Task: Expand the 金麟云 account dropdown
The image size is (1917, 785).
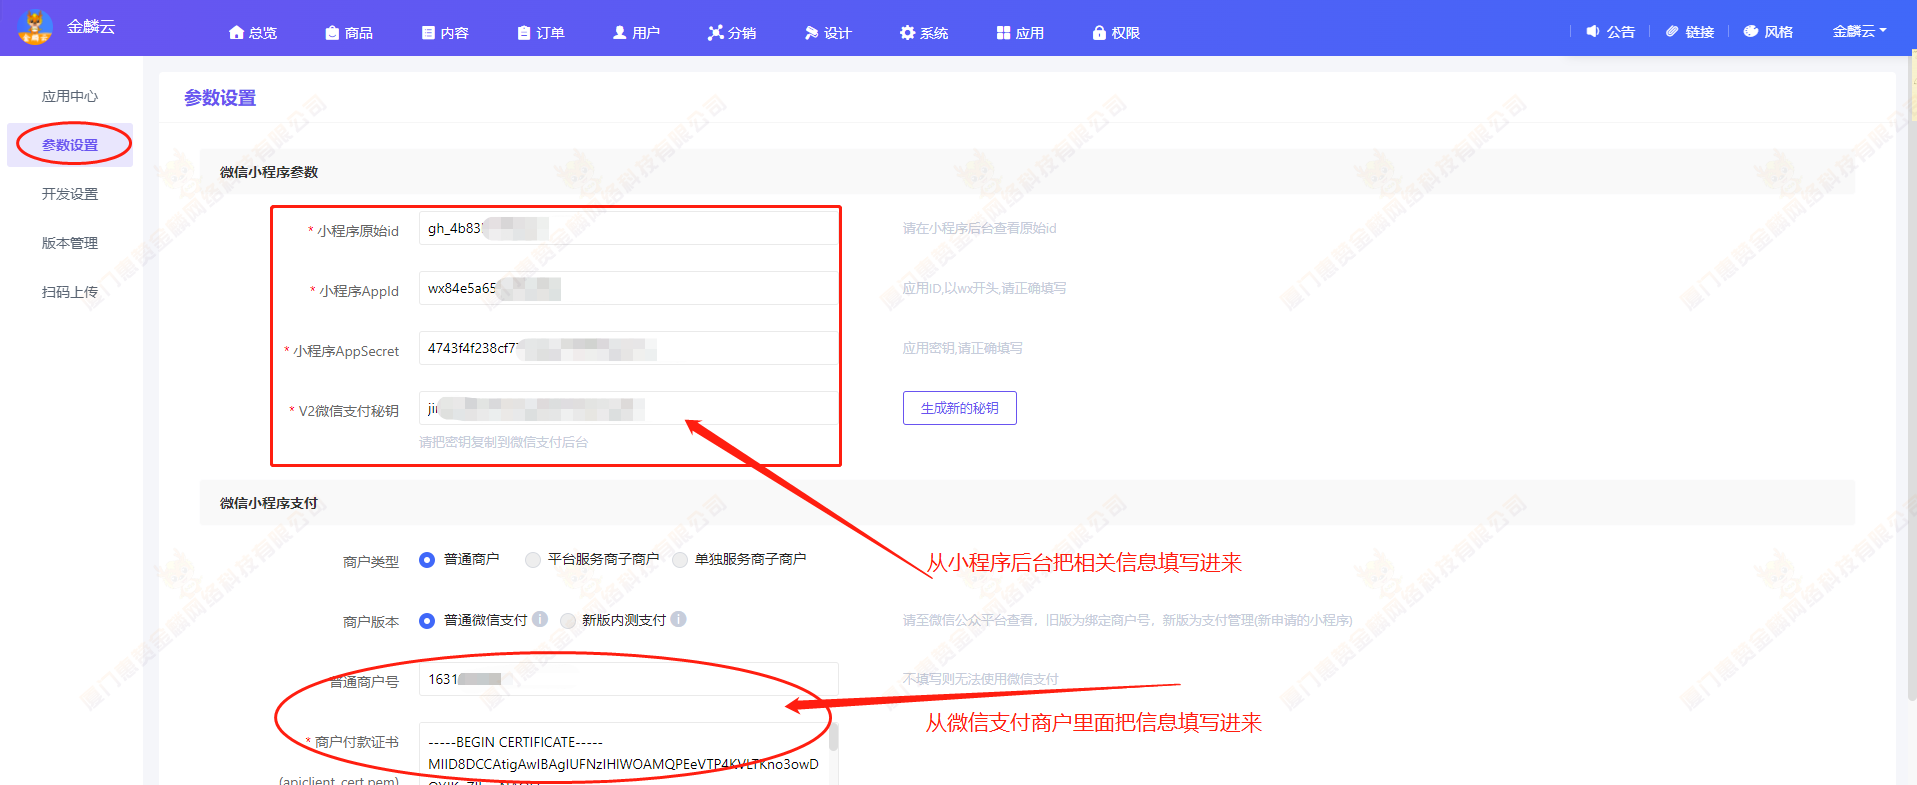Action: click(x=1859, y=31)
